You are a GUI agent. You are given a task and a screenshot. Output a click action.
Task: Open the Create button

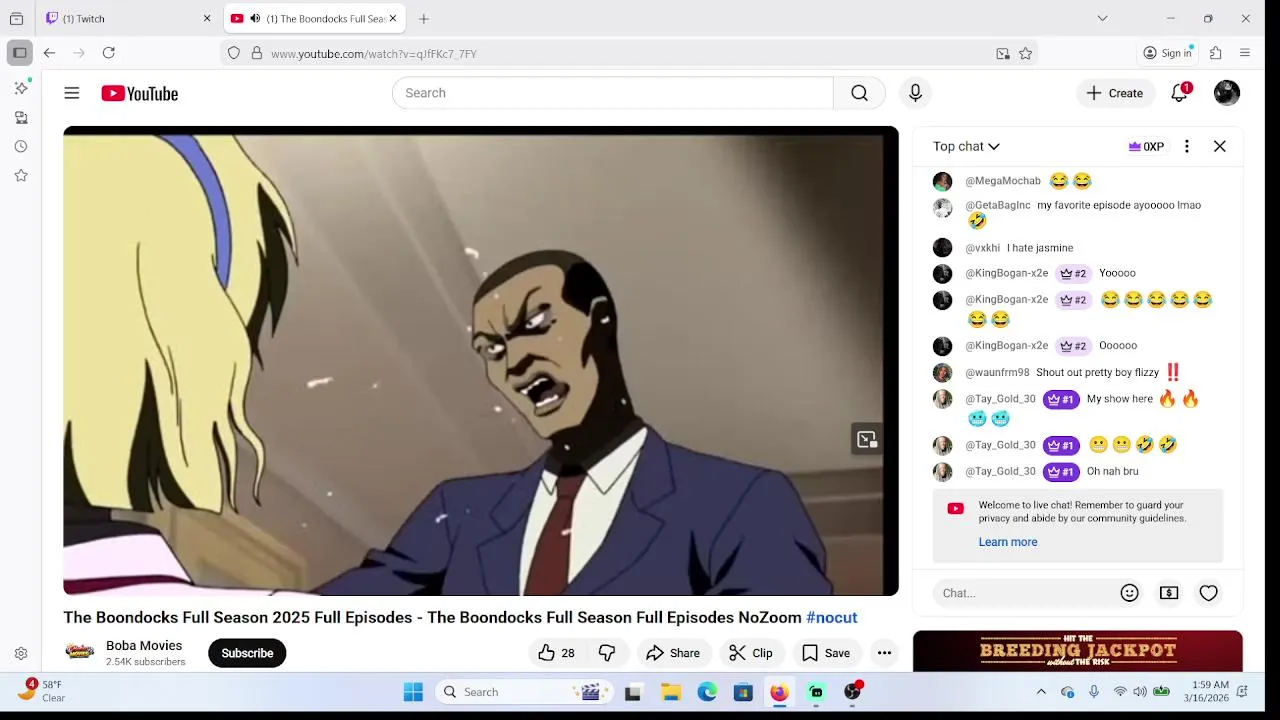click(1115, 93)
